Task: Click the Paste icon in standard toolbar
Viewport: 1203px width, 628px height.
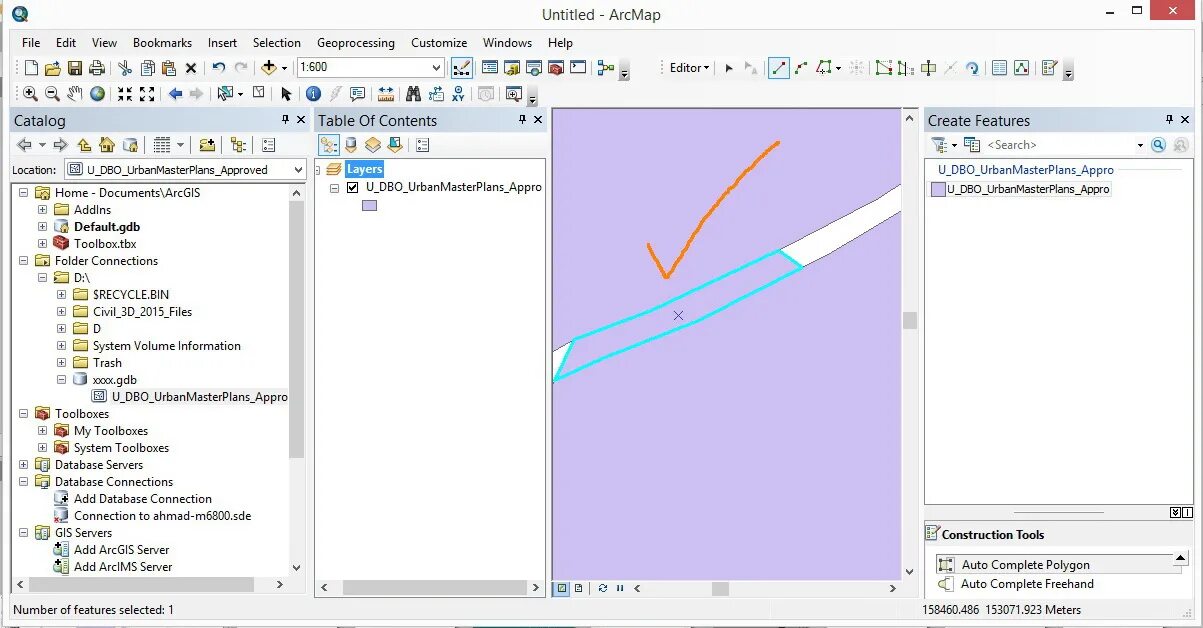Action: coord(169,68)
